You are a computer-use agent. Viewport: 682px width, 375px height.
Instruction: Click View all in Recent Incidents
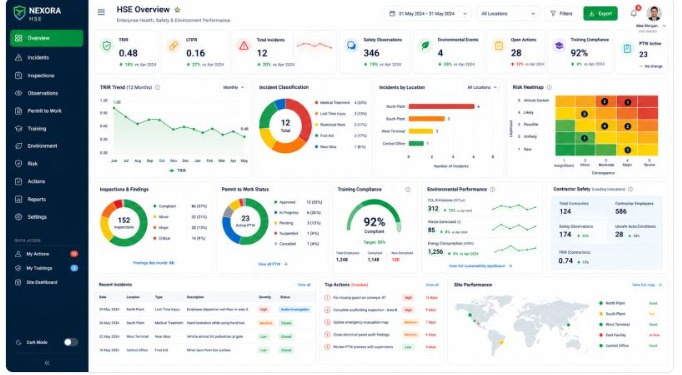point(304,285)
